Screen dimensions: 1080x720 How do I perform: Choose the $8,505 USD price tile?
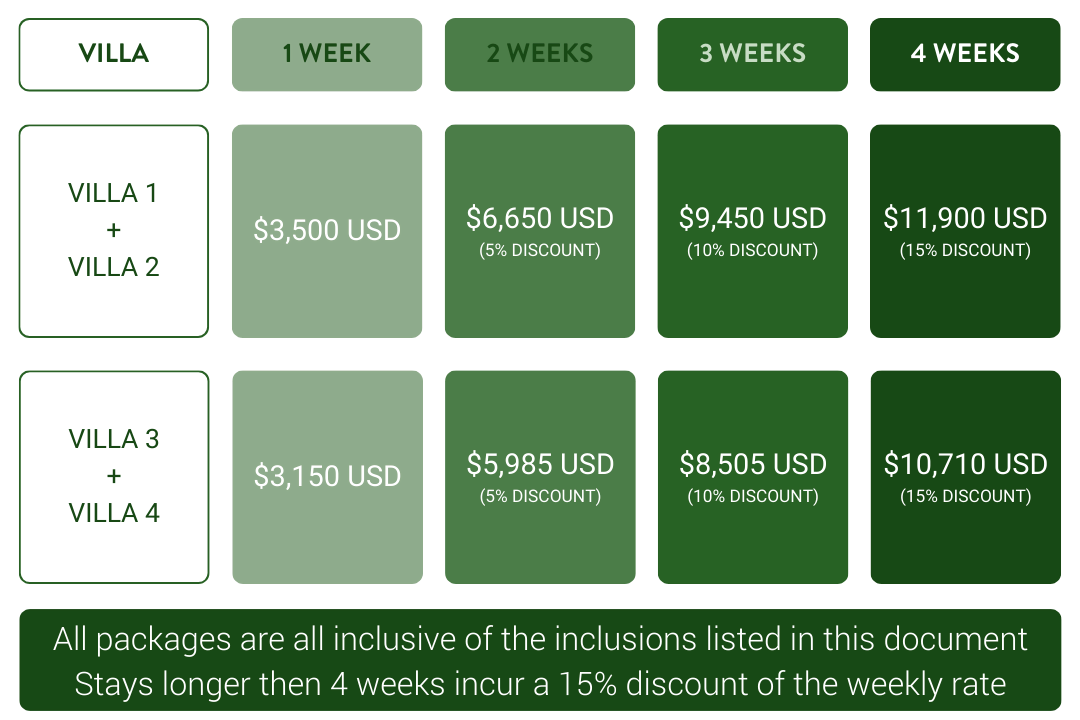point(753,477)
